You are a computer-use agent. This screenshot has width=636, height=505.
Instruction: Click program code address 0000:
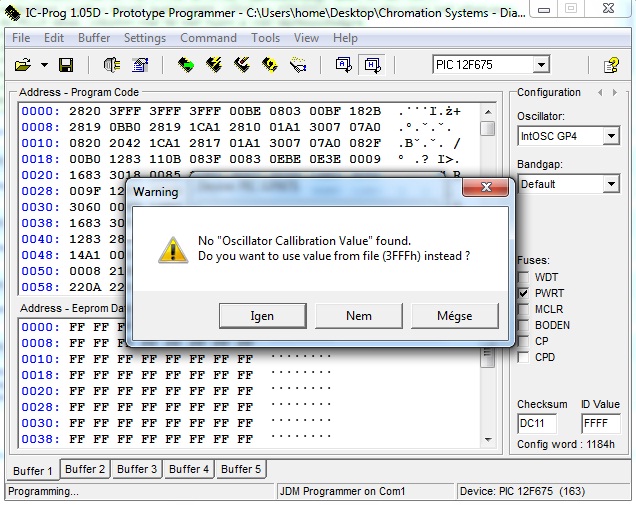(x=40, y=112)
